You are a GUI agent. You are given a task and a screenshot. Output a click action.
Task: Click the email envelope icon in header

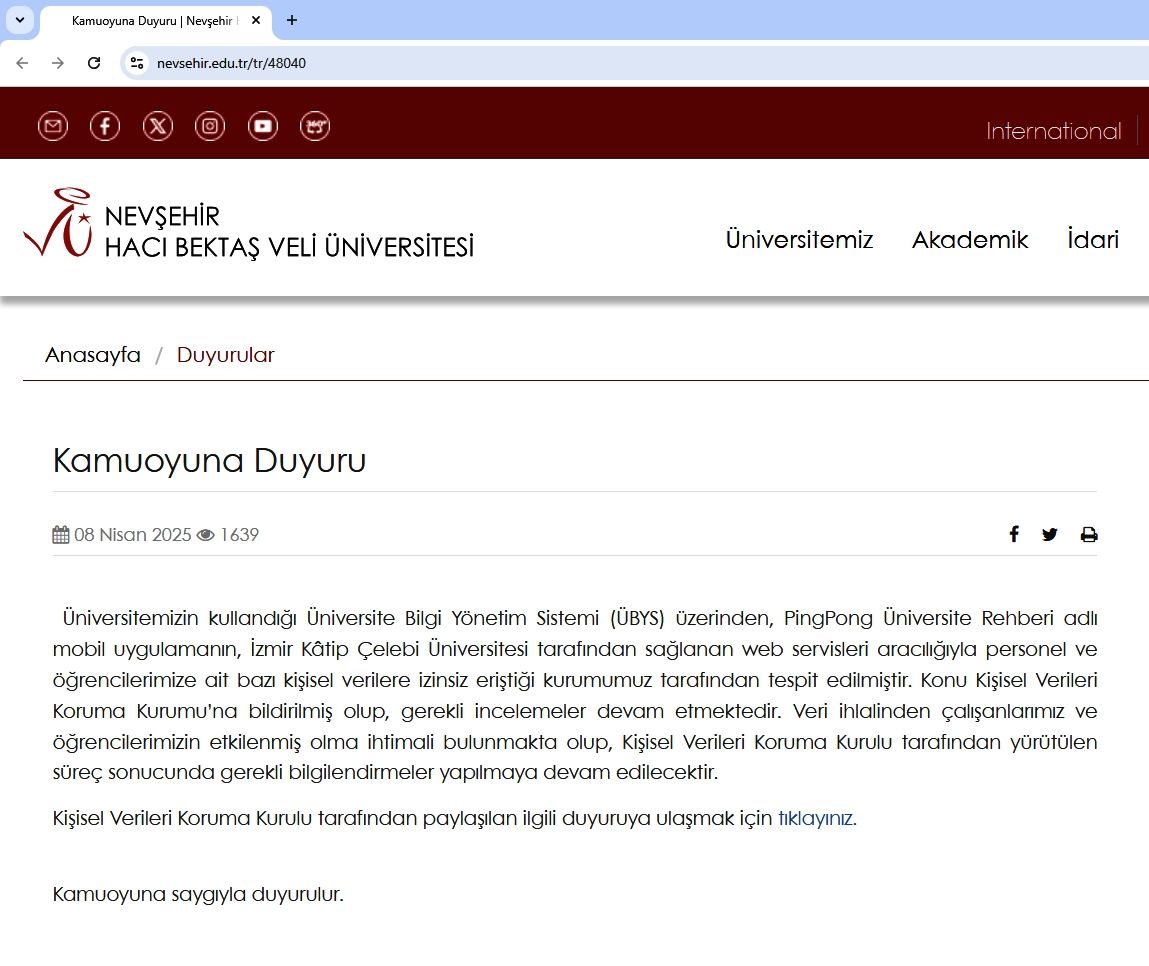click(x=53, y=126)
